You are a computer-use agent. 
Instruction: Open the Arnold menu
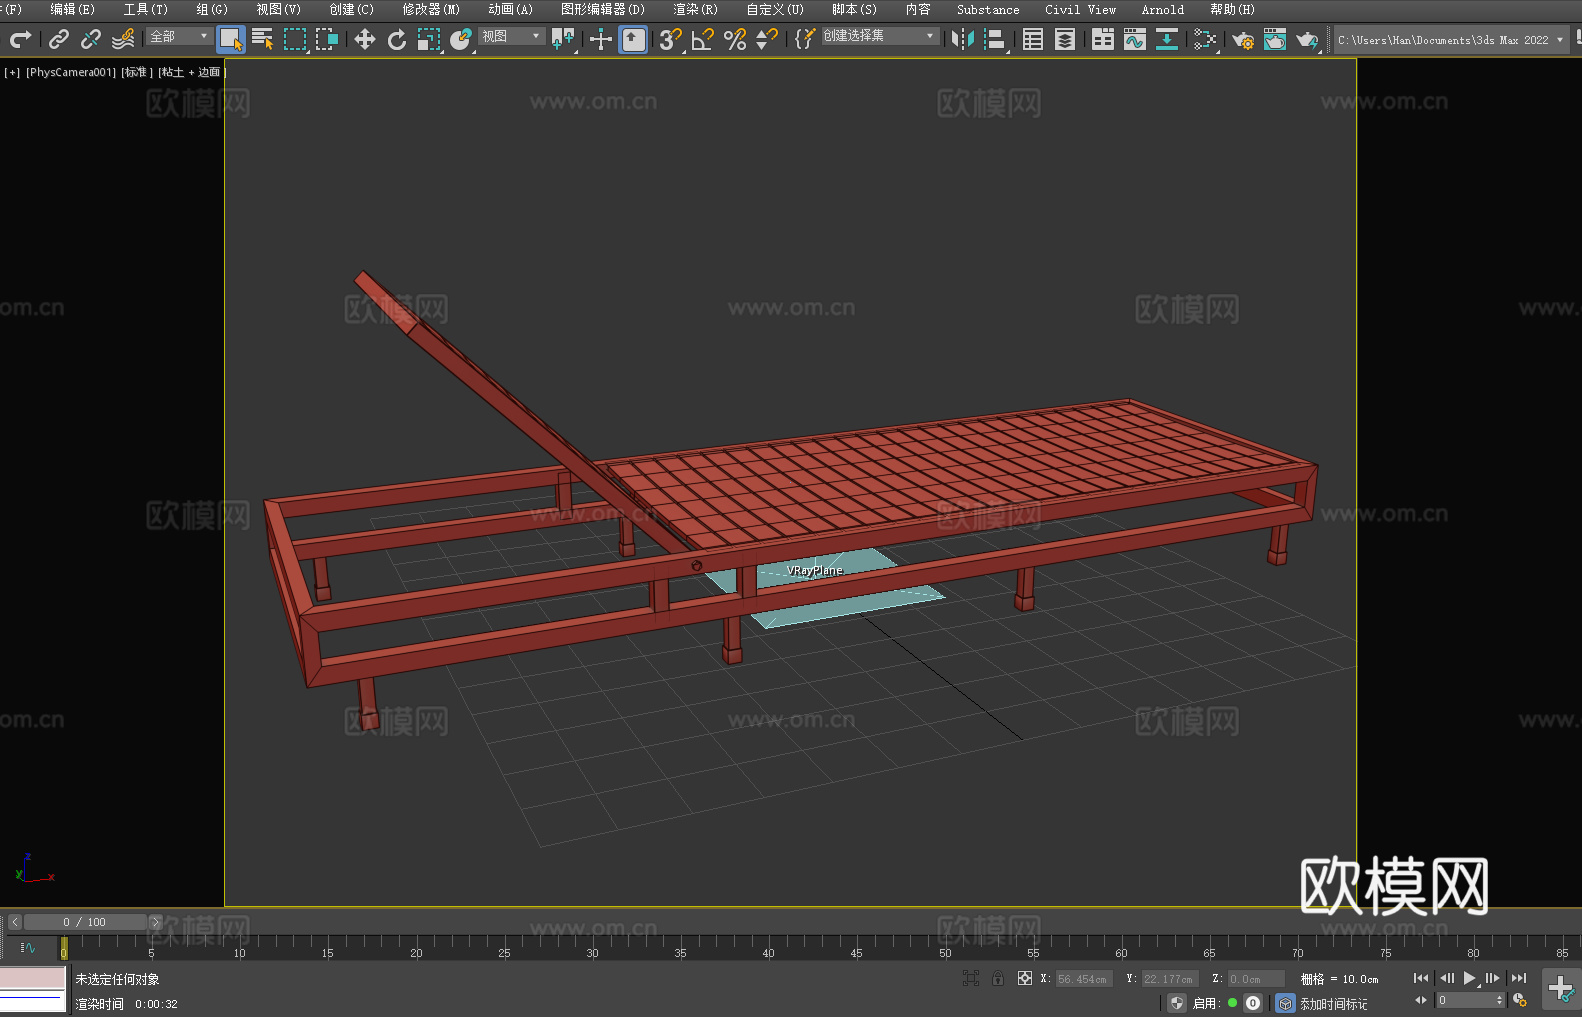coord(1162,9)
